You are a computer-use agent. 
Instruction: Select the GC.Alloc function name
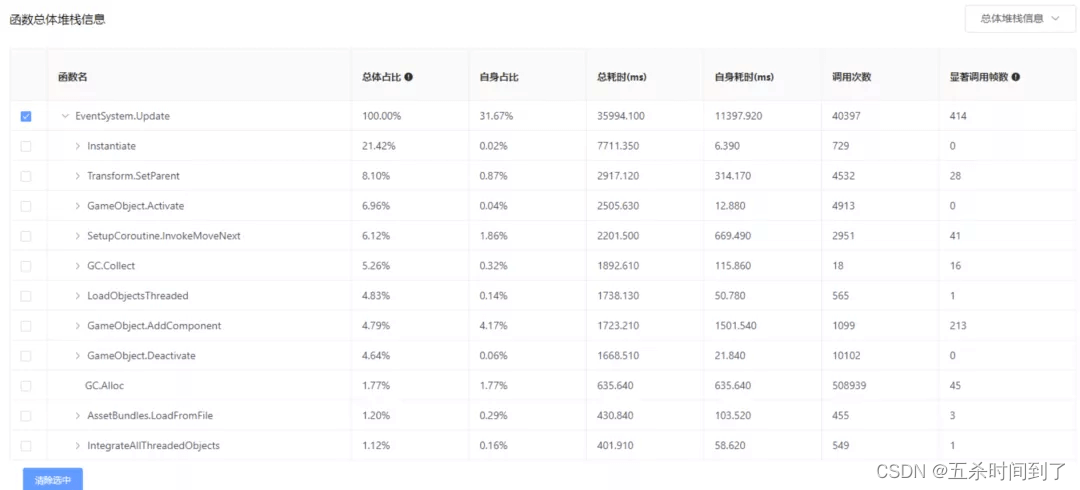tap(104, 386)
